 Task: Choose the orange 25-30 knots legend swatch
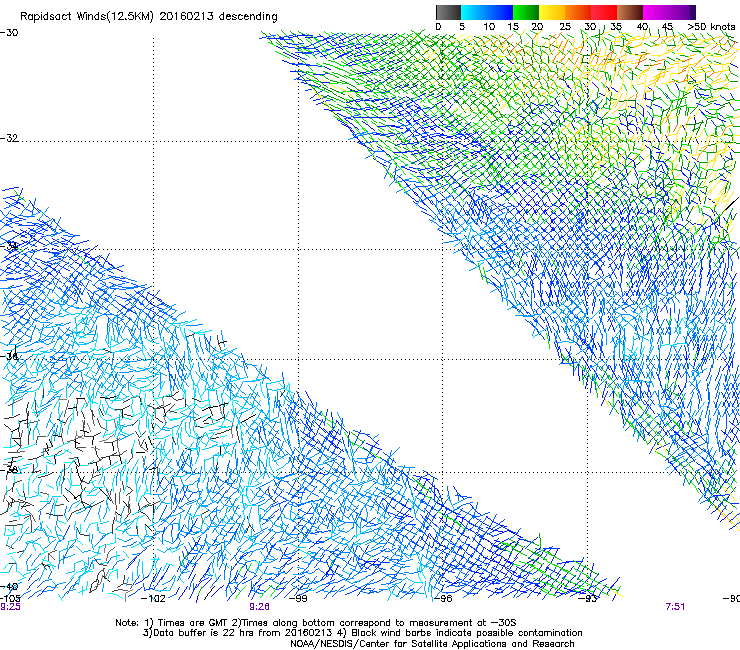(x=578, y=12)
